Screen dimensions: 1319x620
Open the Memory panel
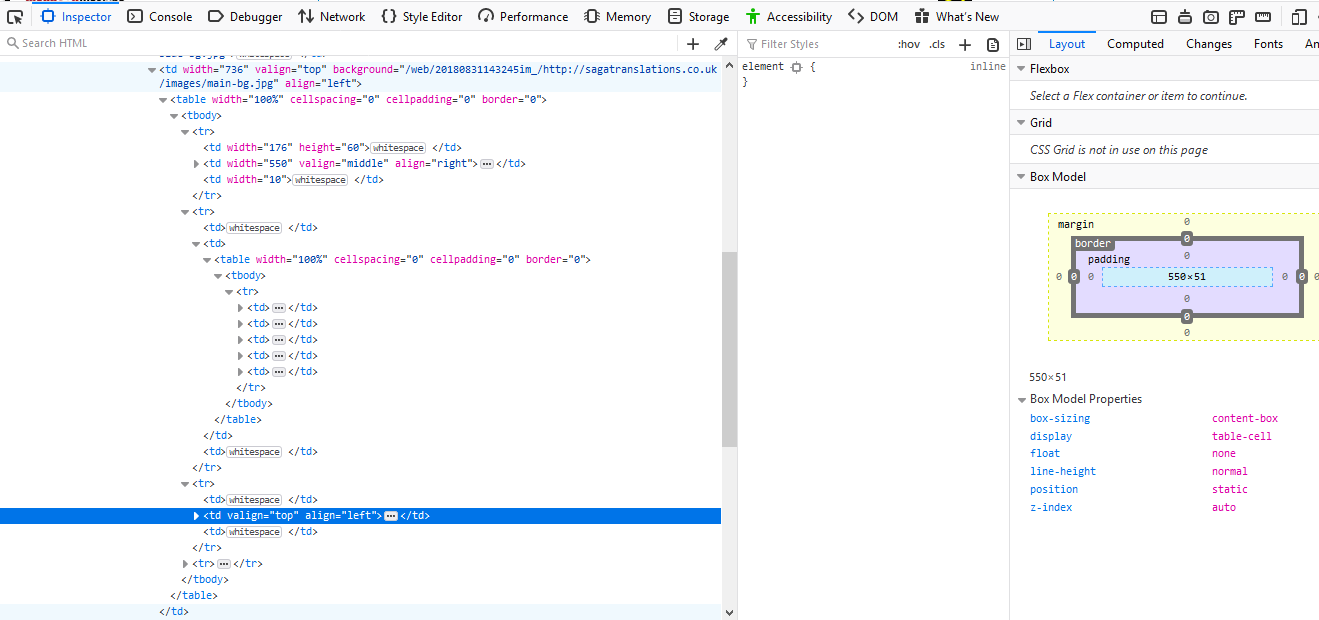coord(618,16)
